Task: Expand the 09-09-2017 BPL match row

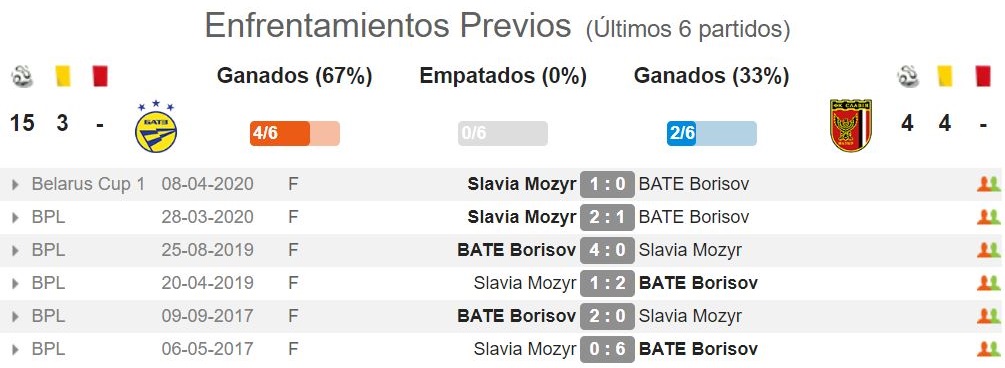Action: point(15,316)
